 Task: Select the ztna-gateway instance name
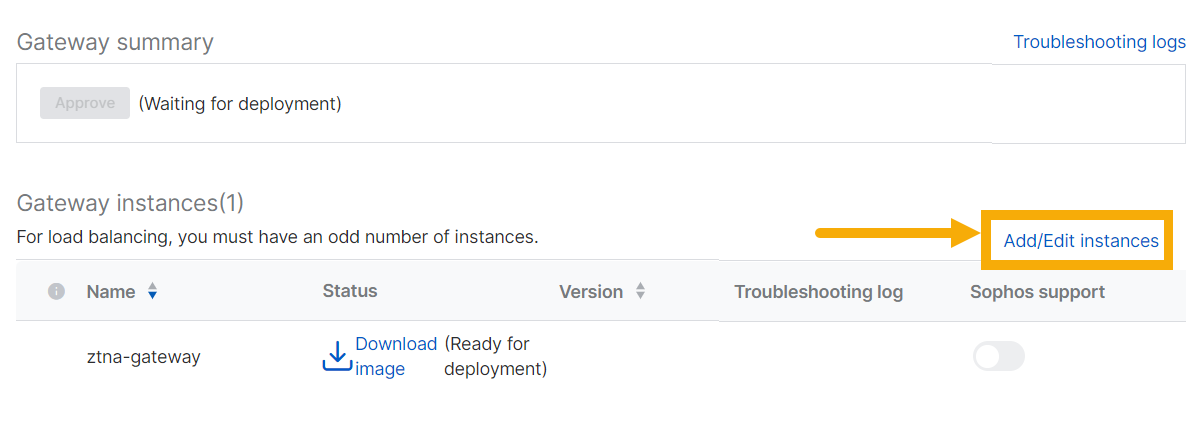[144, 356]
